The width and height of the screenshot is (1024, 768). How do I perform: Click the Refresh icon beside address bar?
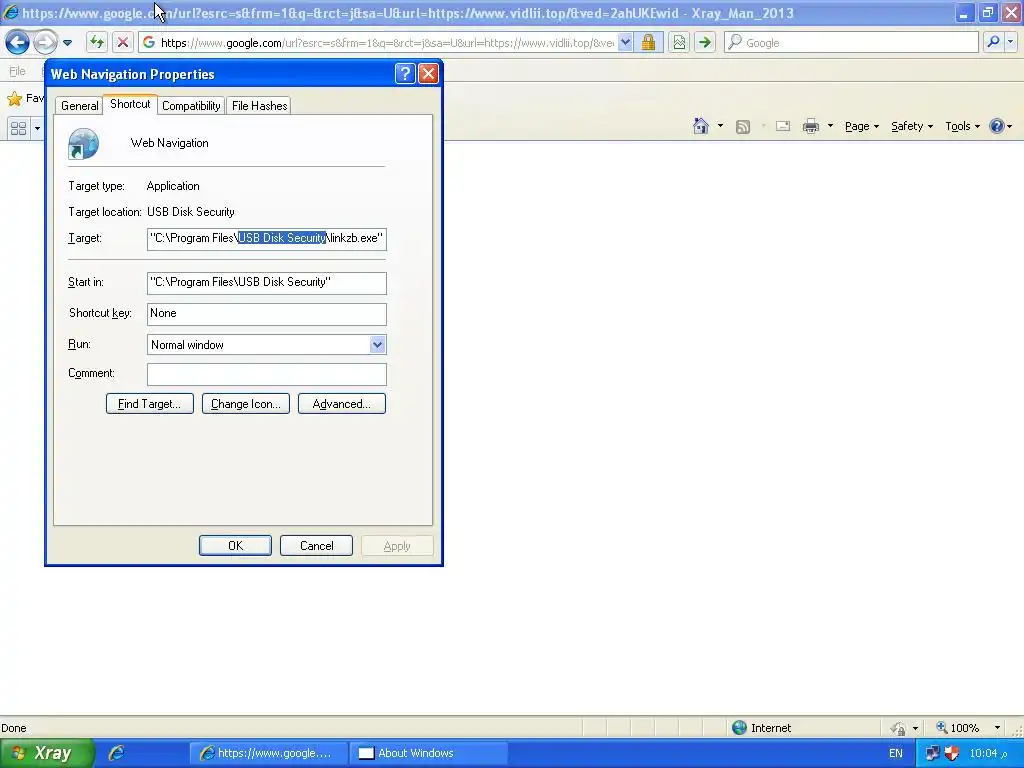click(x=97, y=42)
